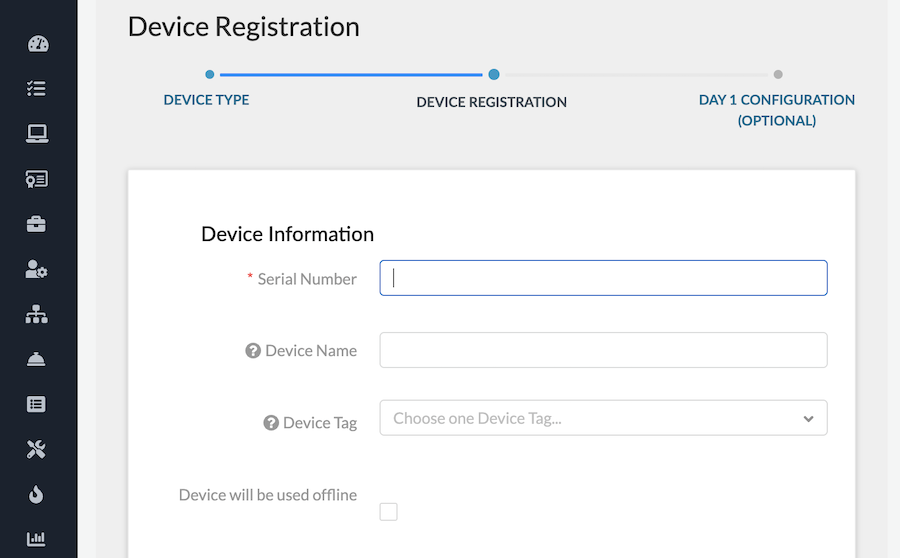900x558 pixels.
Task: Open the wrench and screwdriver tools icon
Action: click(x=36, y=450)
